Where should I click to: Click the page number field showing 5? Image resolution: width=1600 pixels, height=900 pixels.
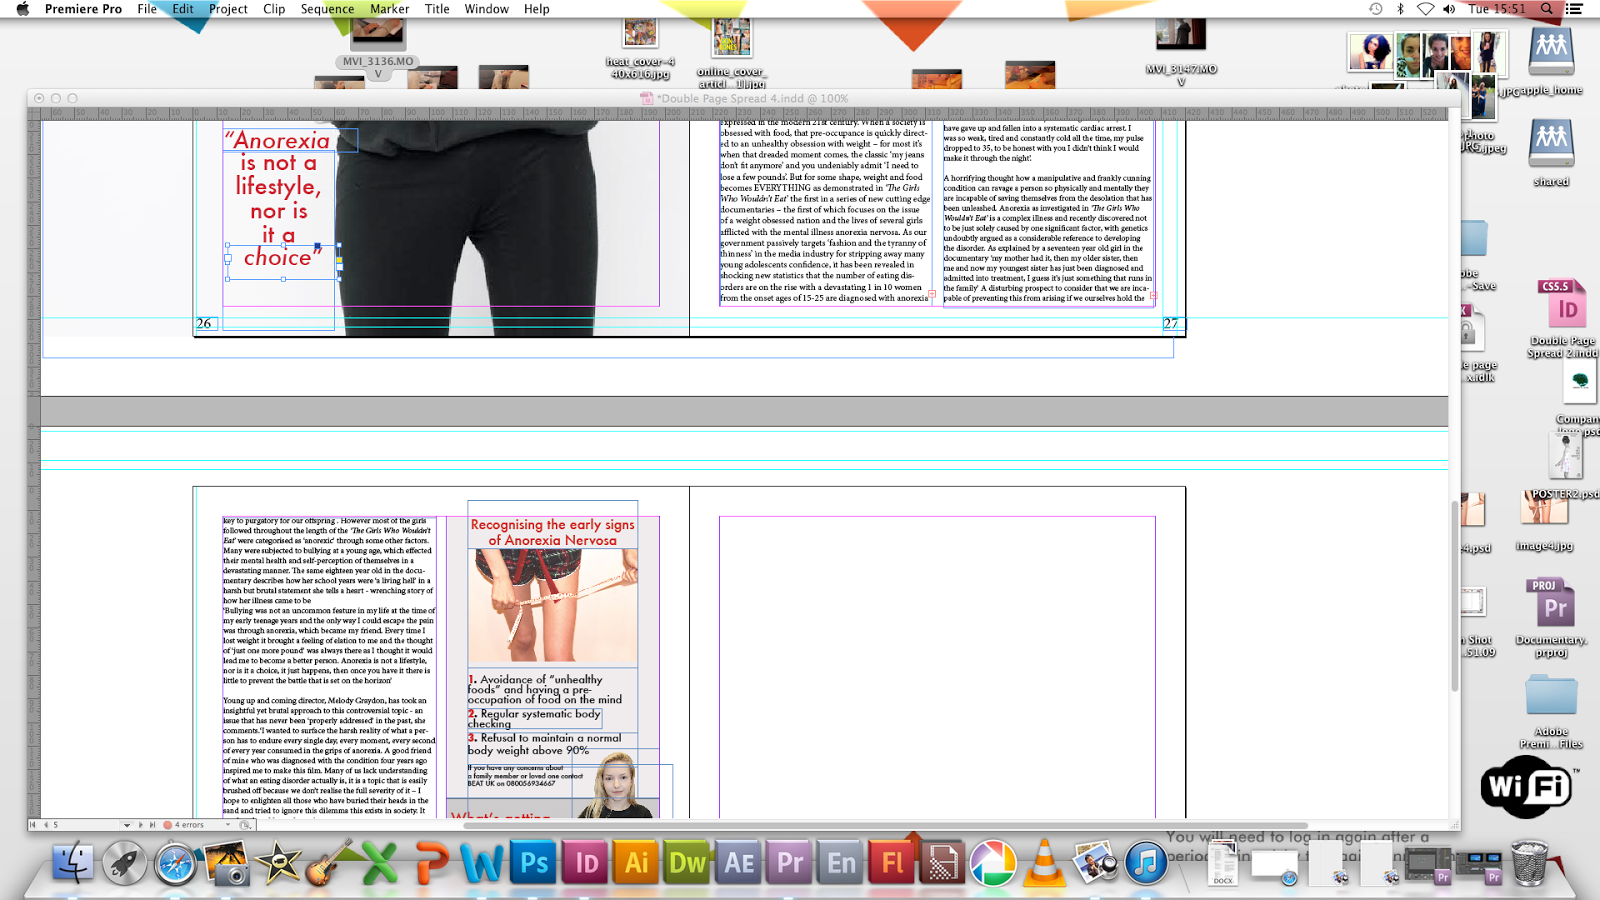coord(55,825)
